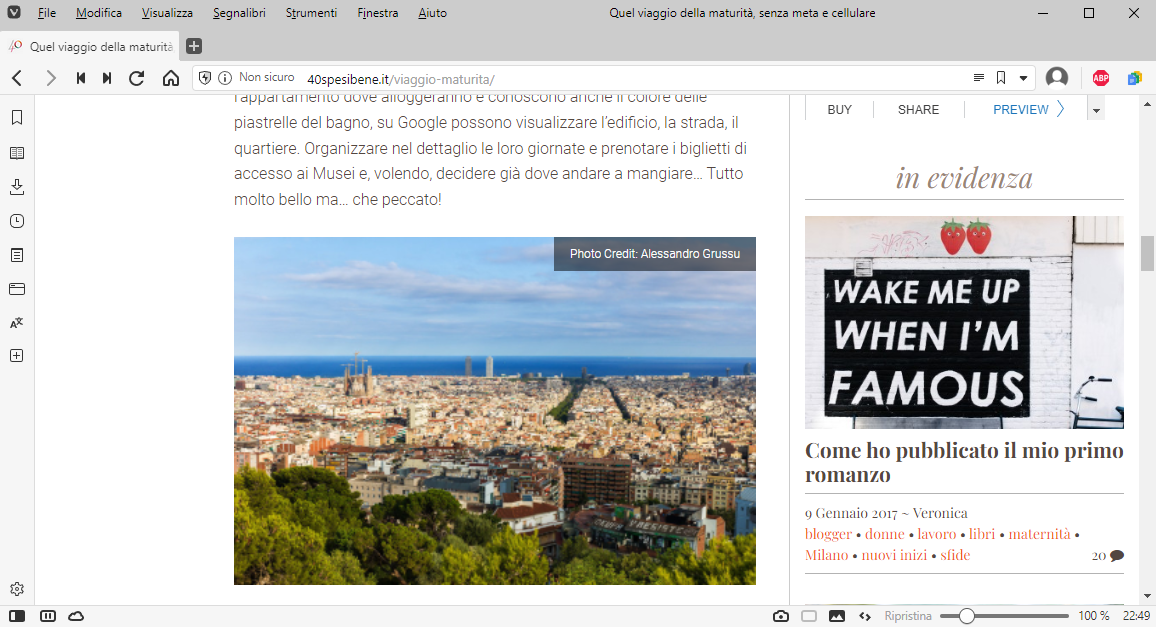Open the maternità tag link

(x=1040, y=534)
